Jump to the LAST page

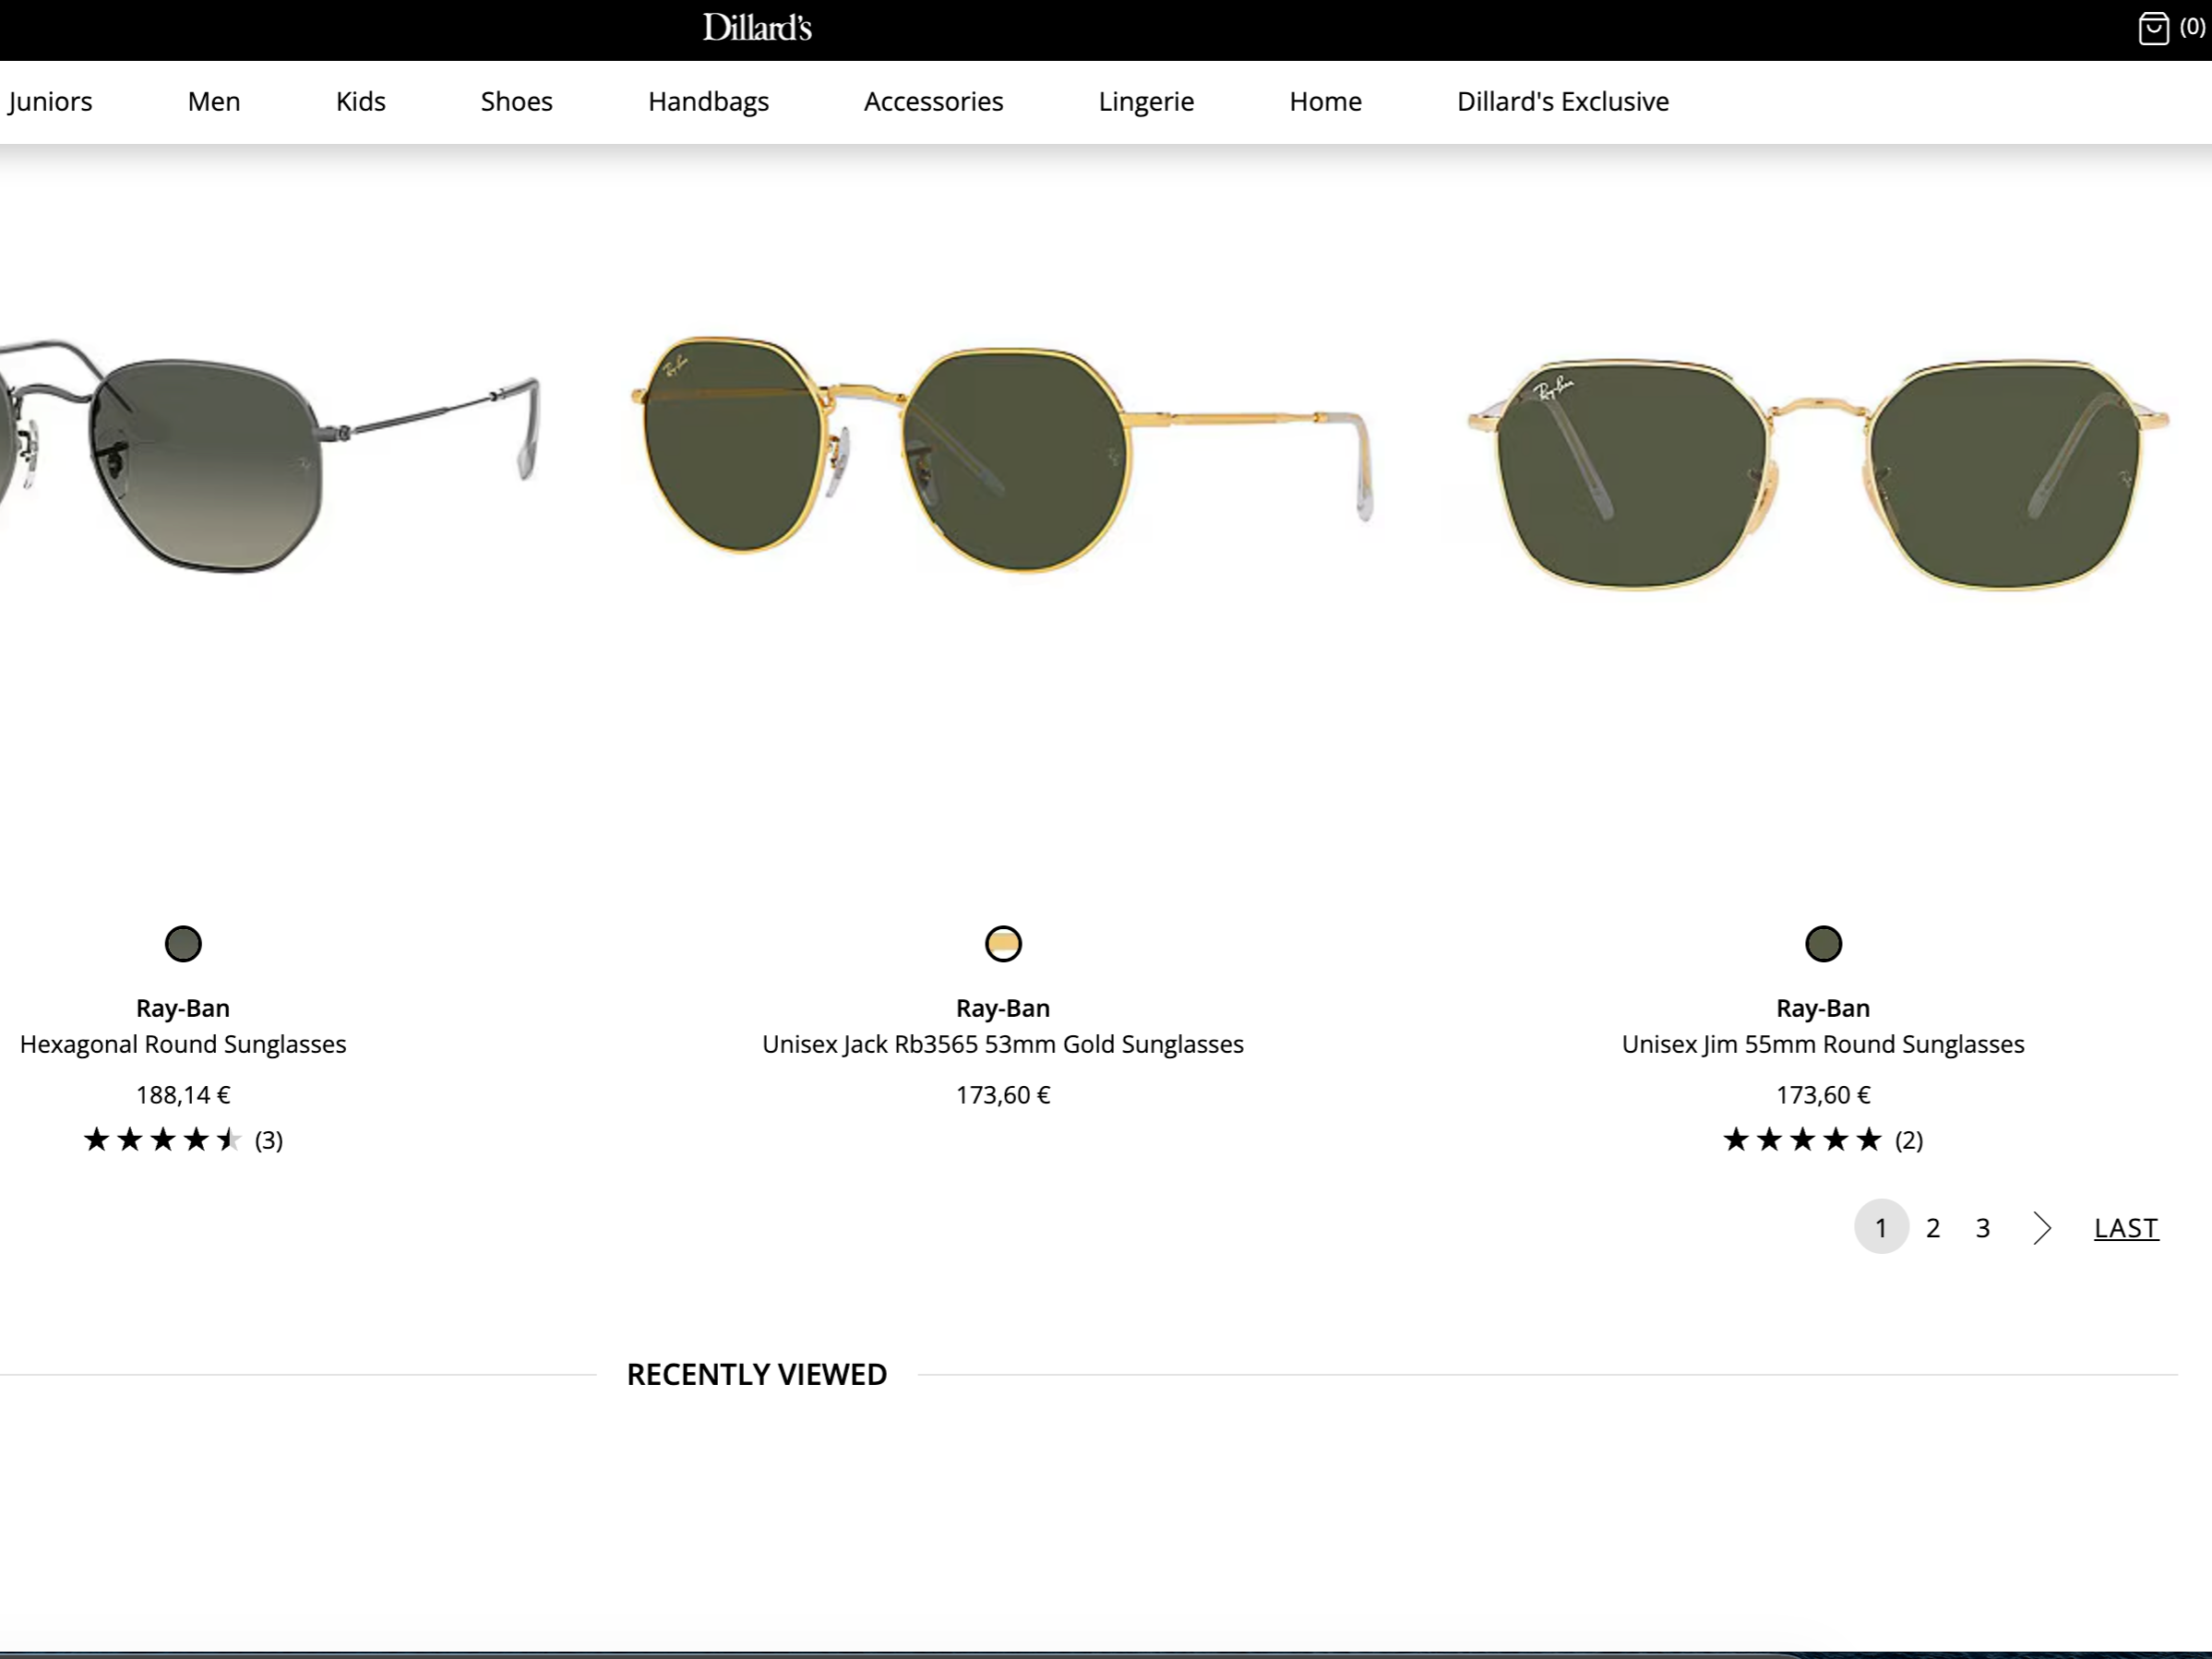coord(2126,1228)
